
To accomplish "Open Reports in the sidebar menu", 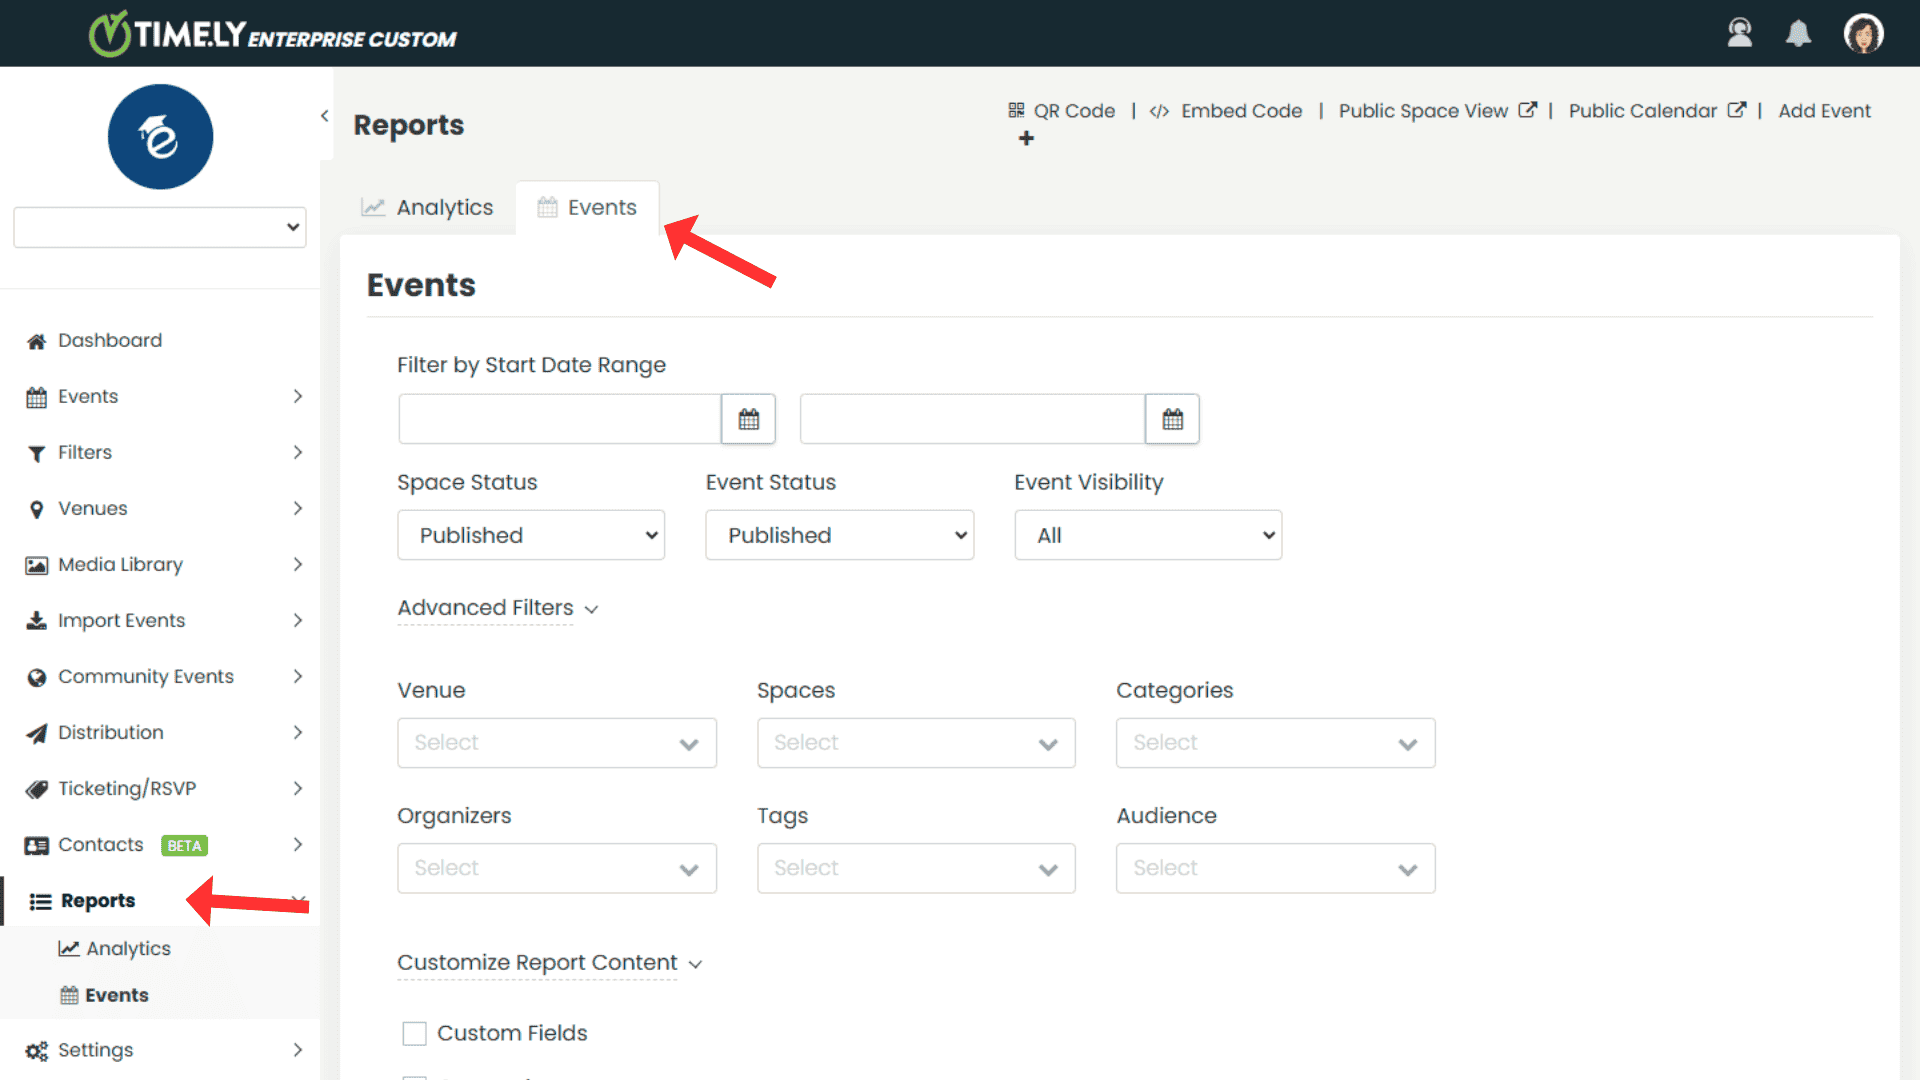I will click(97, 900).
